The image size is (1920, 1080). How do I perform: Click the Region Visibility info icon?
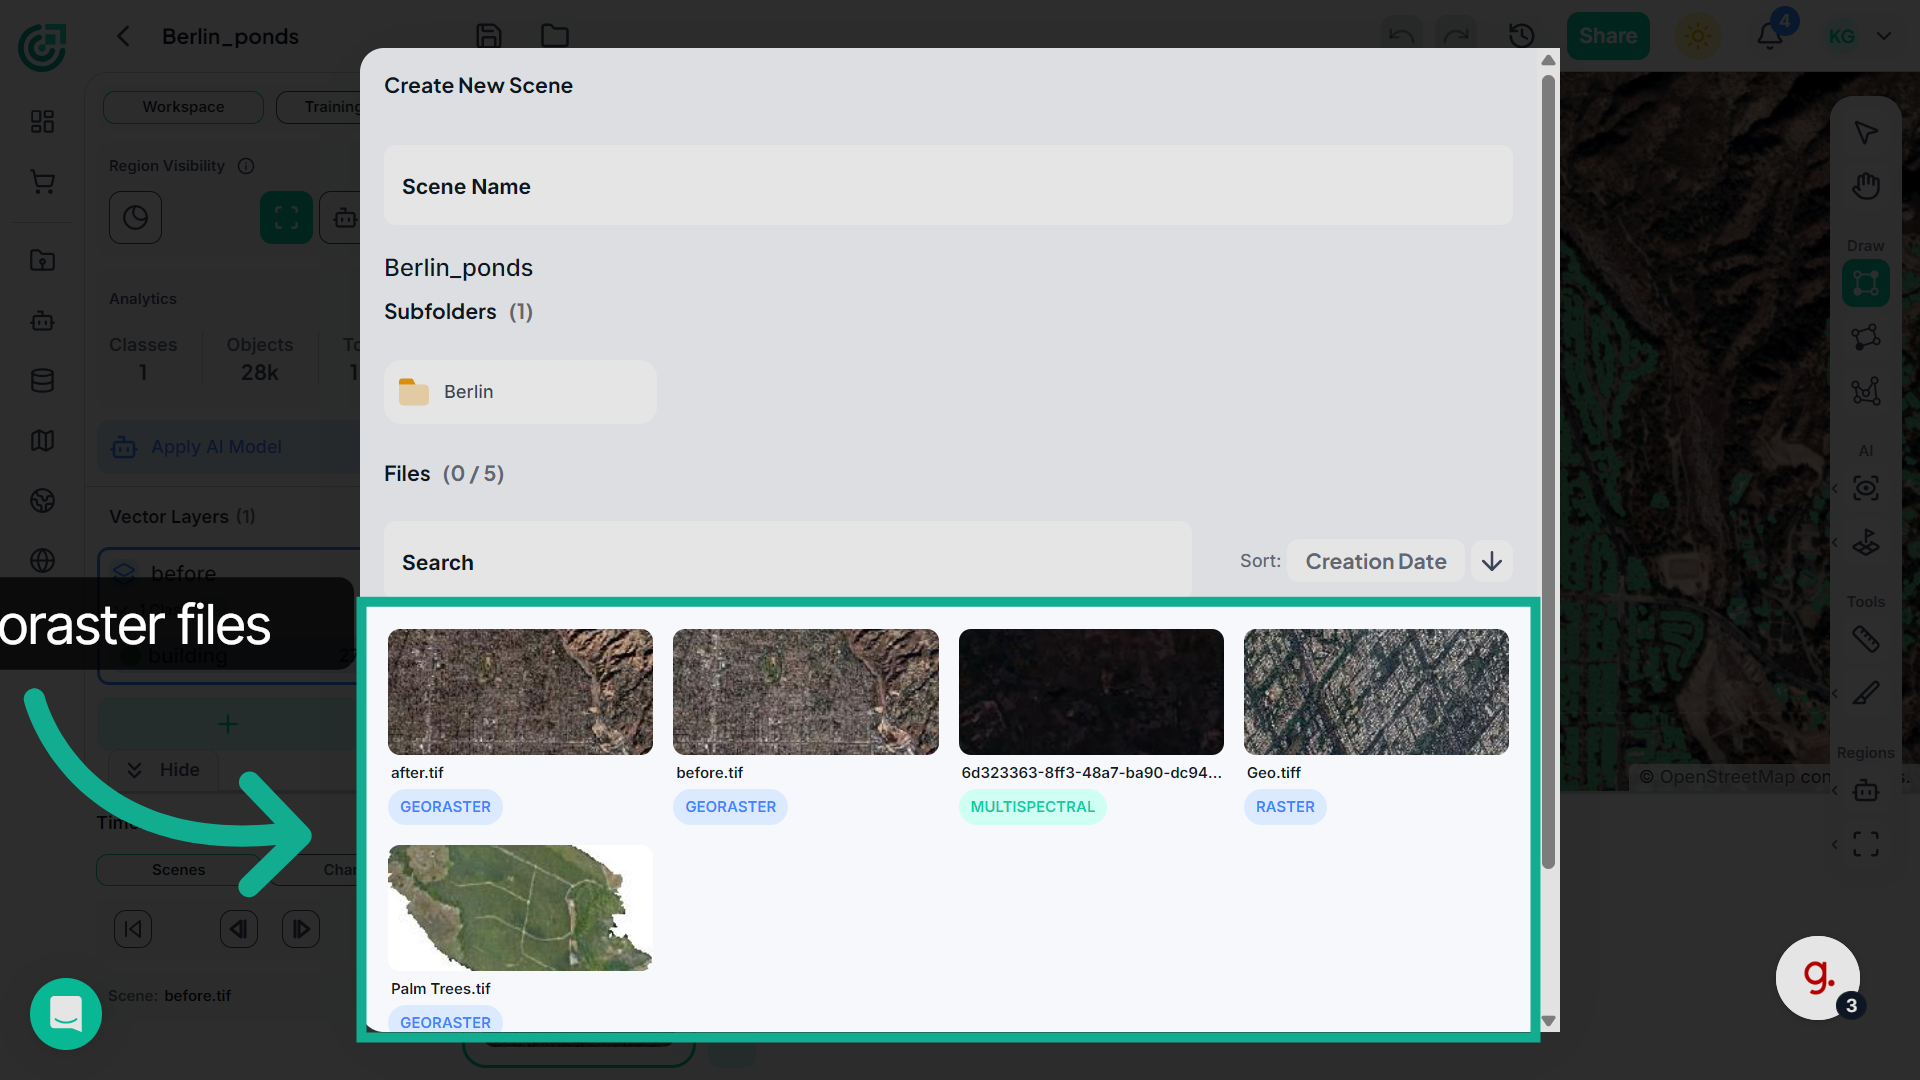point(246,166)
